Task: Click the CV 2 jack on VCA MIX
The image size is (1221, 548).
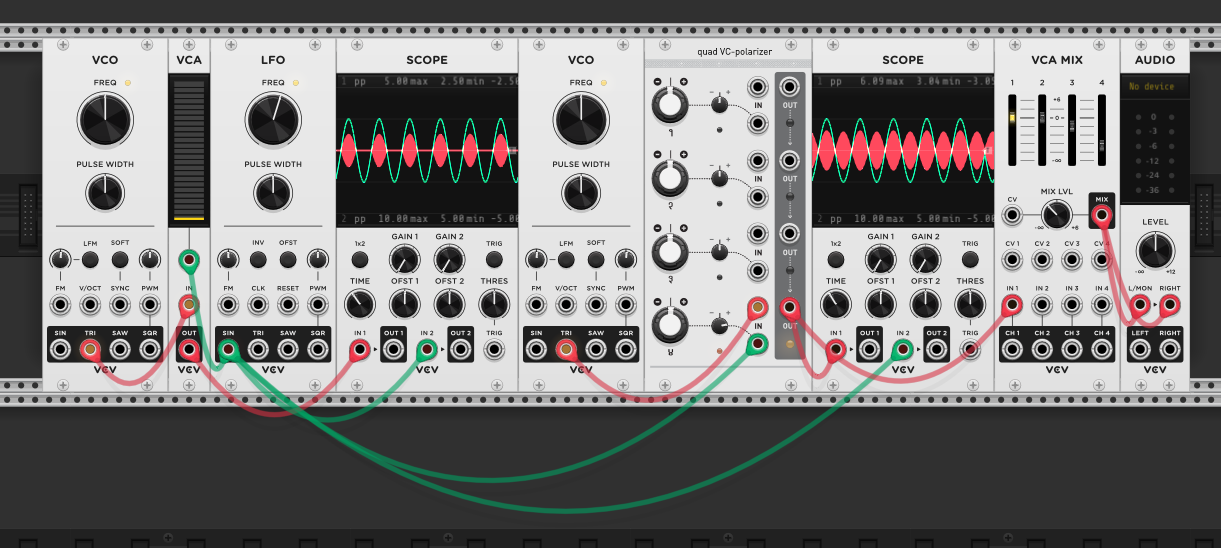Action: pyautogui.click(x=1042, y=260)
